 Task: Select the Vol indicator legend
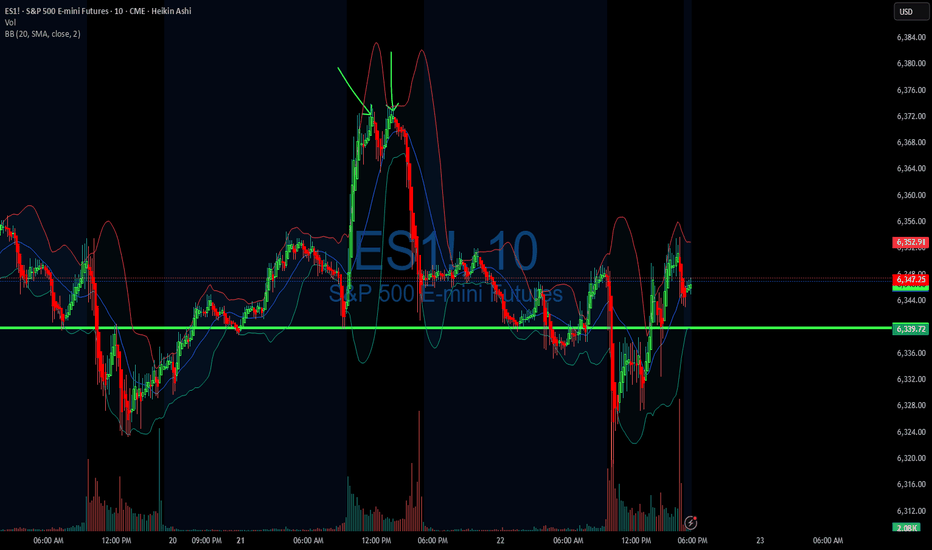[x=10, y=23]
